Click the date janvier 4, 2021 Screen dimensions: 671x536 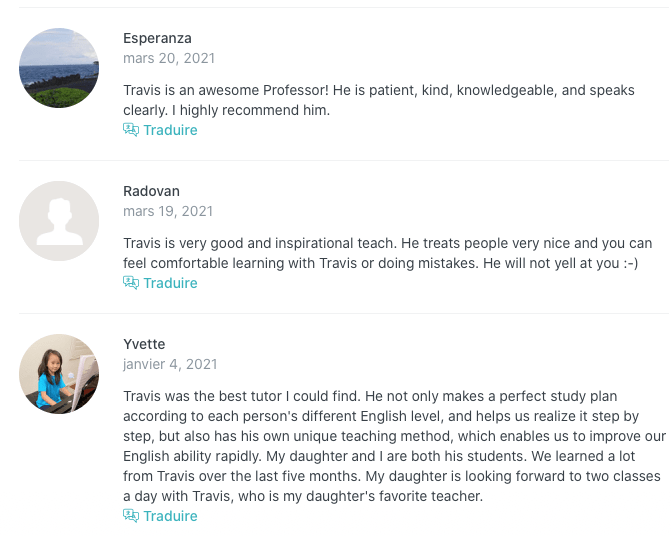click(x=170, y=364)
